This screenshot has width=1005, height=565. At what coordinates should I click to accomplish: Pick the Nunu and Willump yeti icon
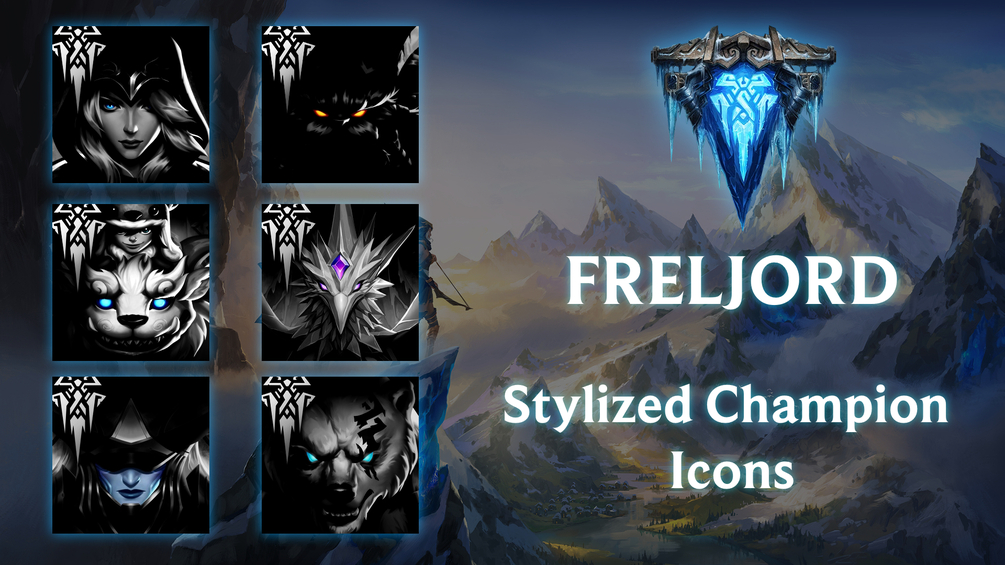[x=131, y=282]
